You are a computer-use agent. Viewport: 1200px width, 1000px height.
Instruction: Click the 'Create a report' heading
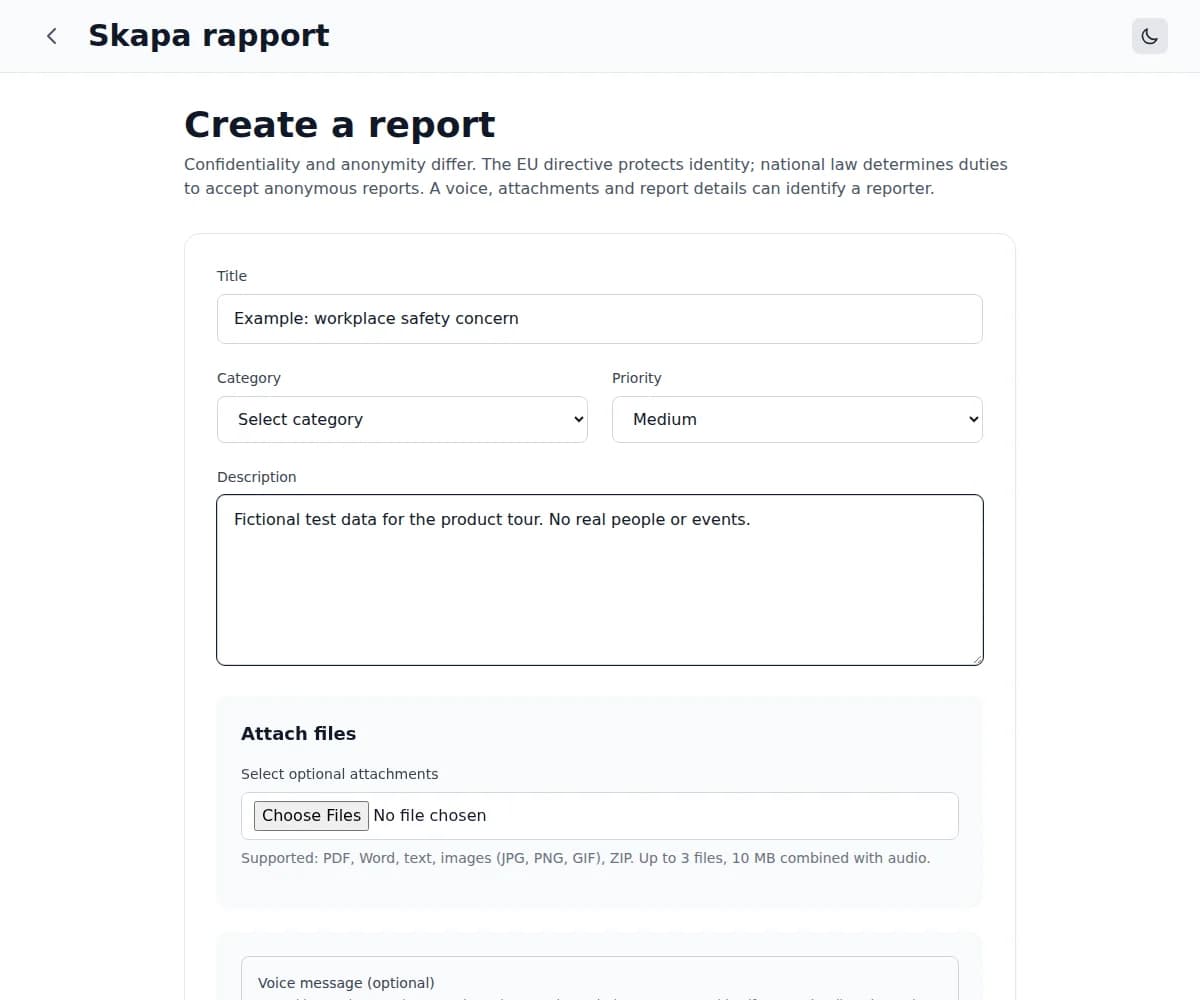point(340,125)
